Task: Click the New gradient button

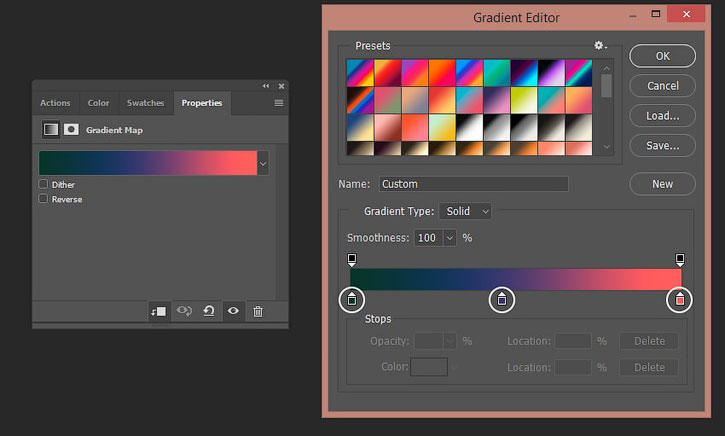Action: tap(662, 184)
